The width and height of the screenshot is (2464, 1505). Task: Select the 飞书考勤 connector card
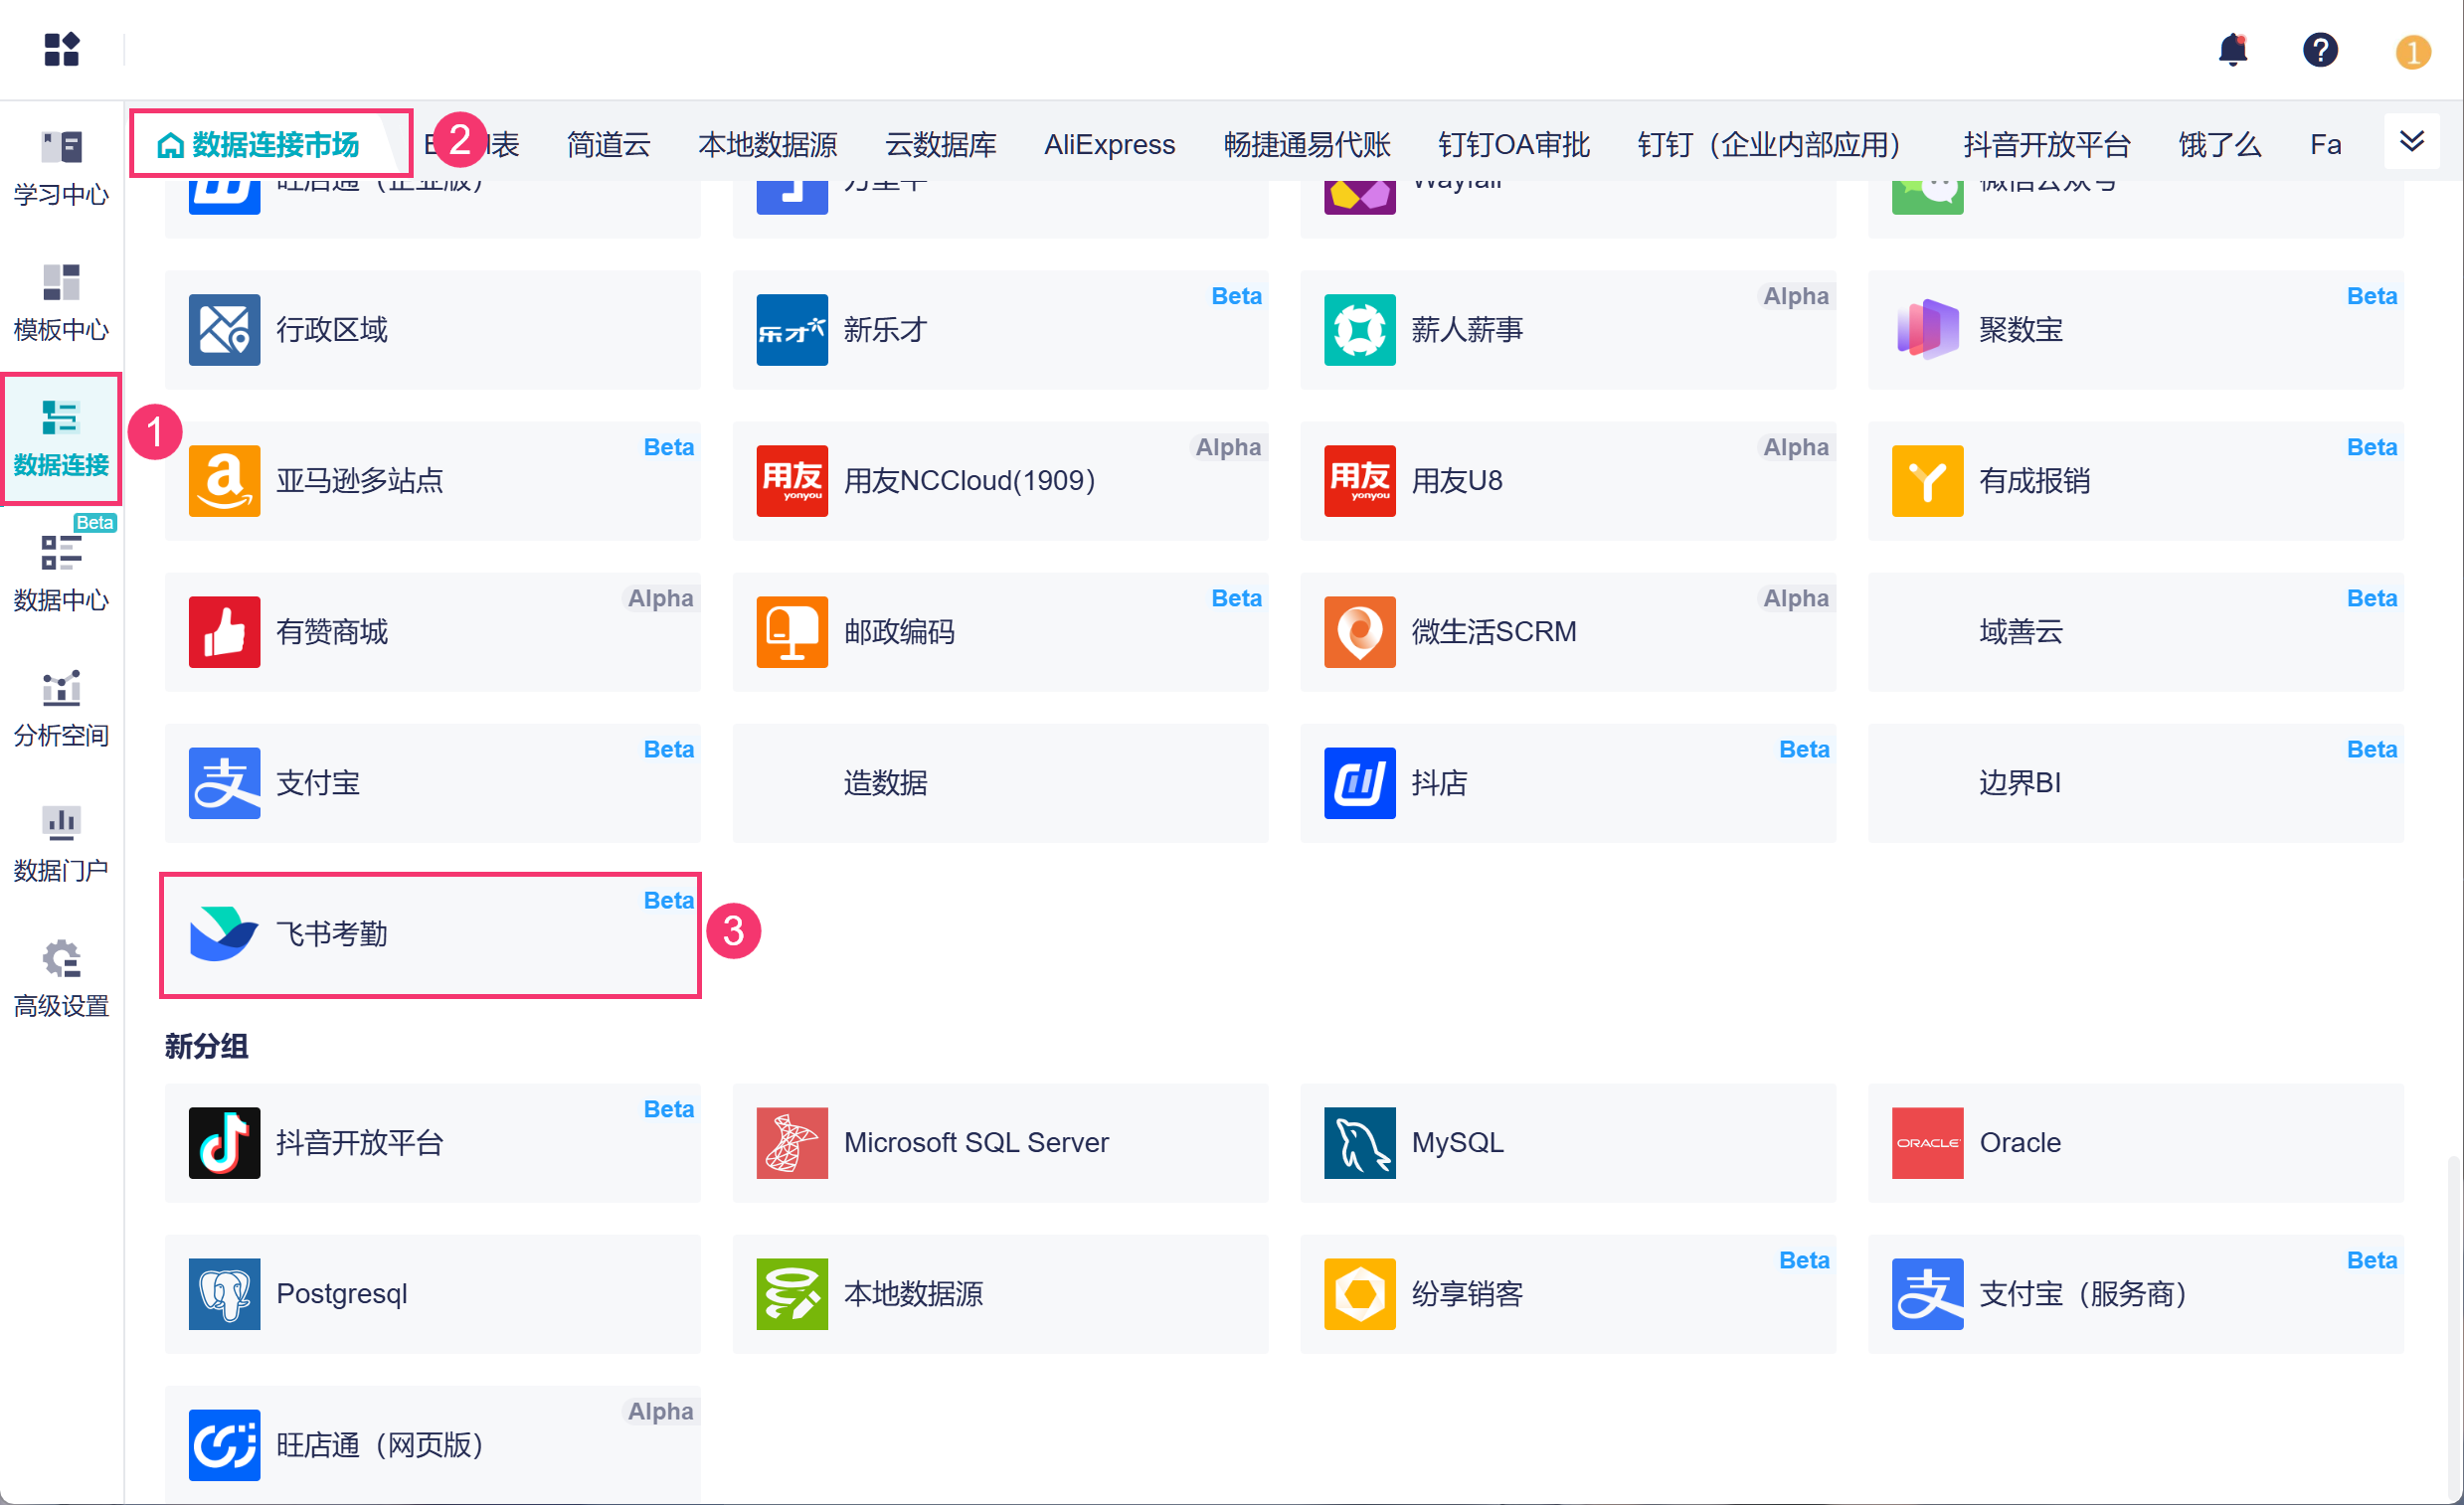tap(431, 934)
